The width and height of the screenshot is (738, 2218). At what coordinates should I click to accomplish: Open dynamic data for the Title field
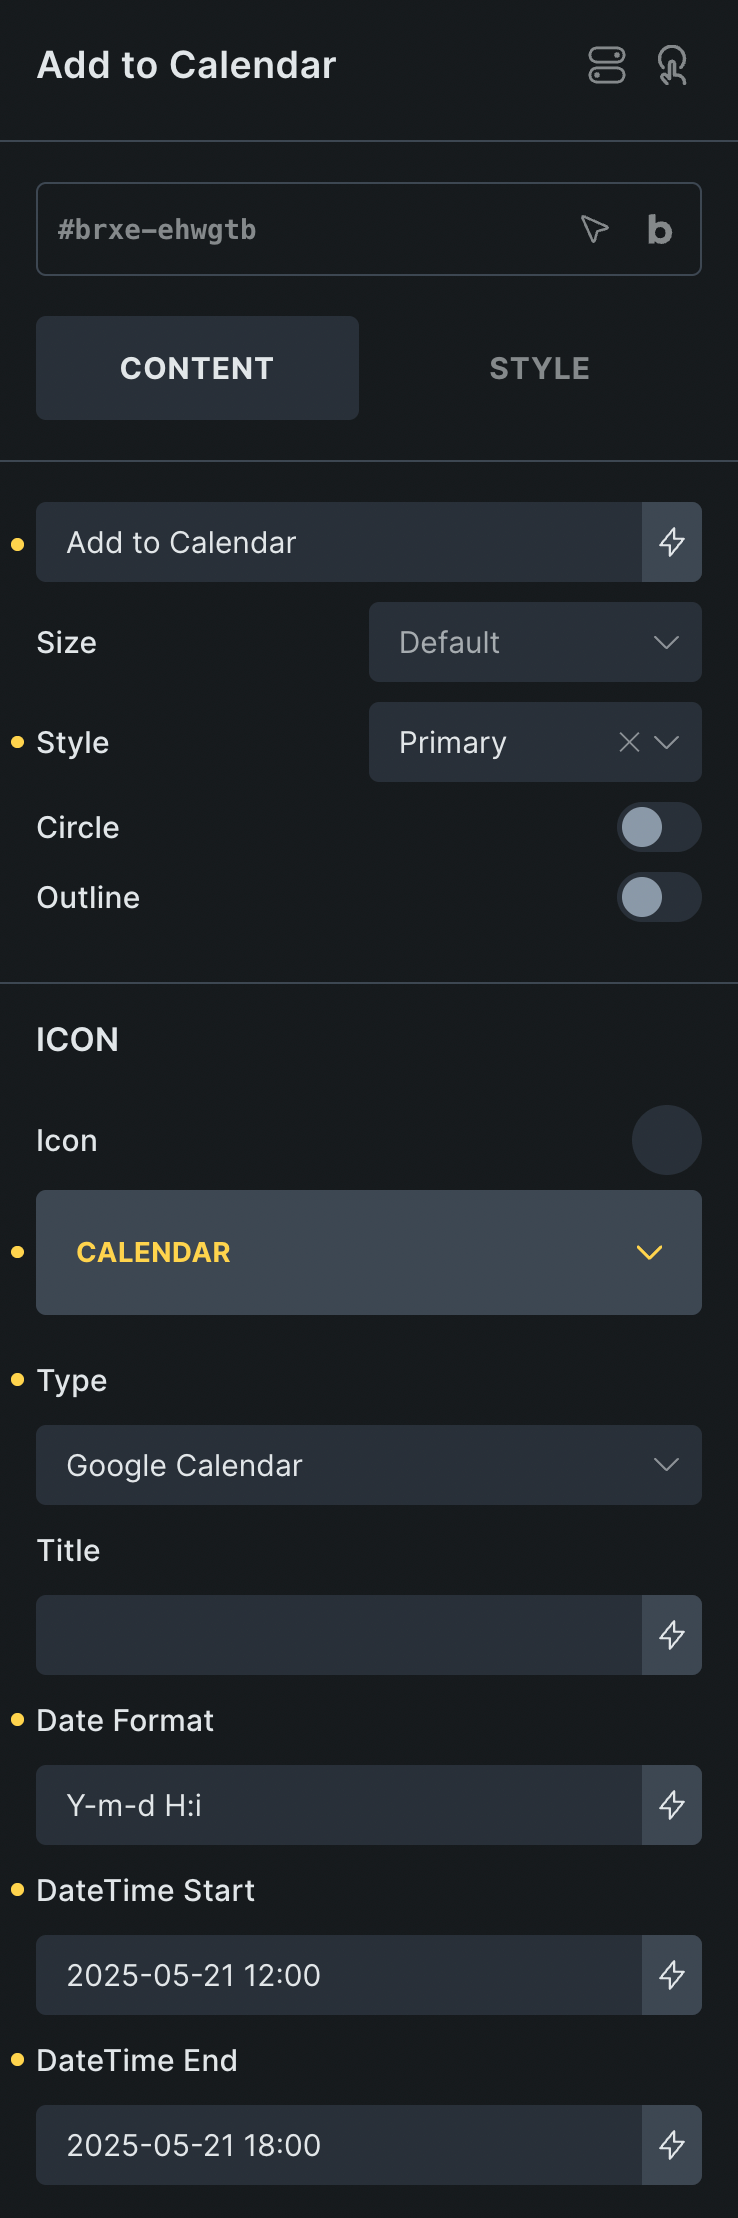coord(671,1635)
